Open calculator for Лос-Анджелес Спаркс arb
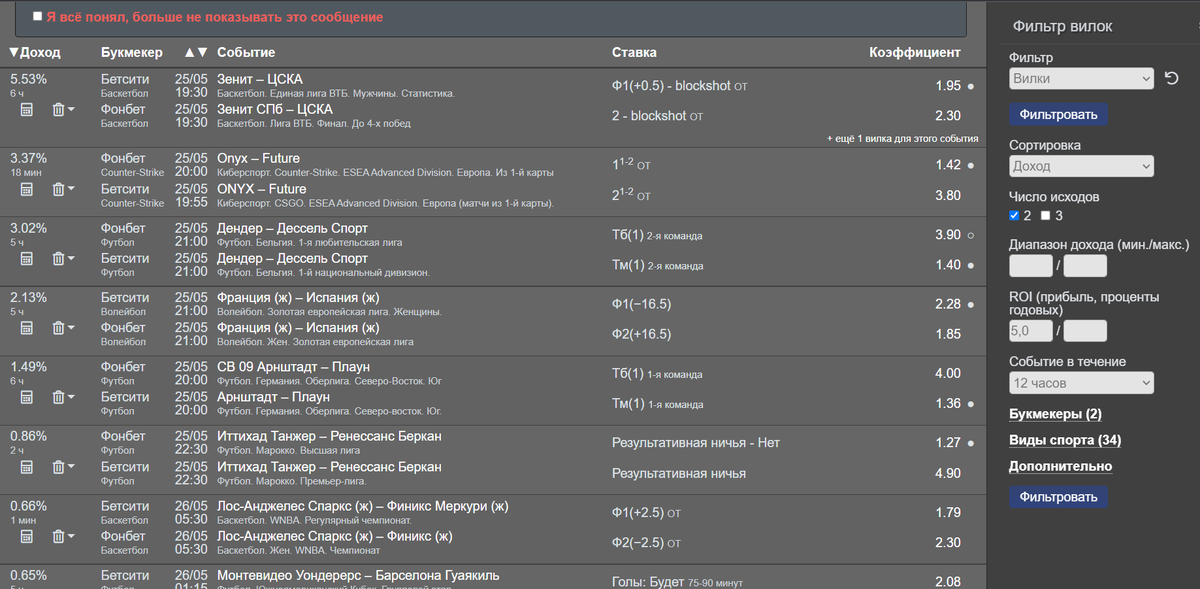This screenshot has height=589, width=1200. [x=27, y=536]
